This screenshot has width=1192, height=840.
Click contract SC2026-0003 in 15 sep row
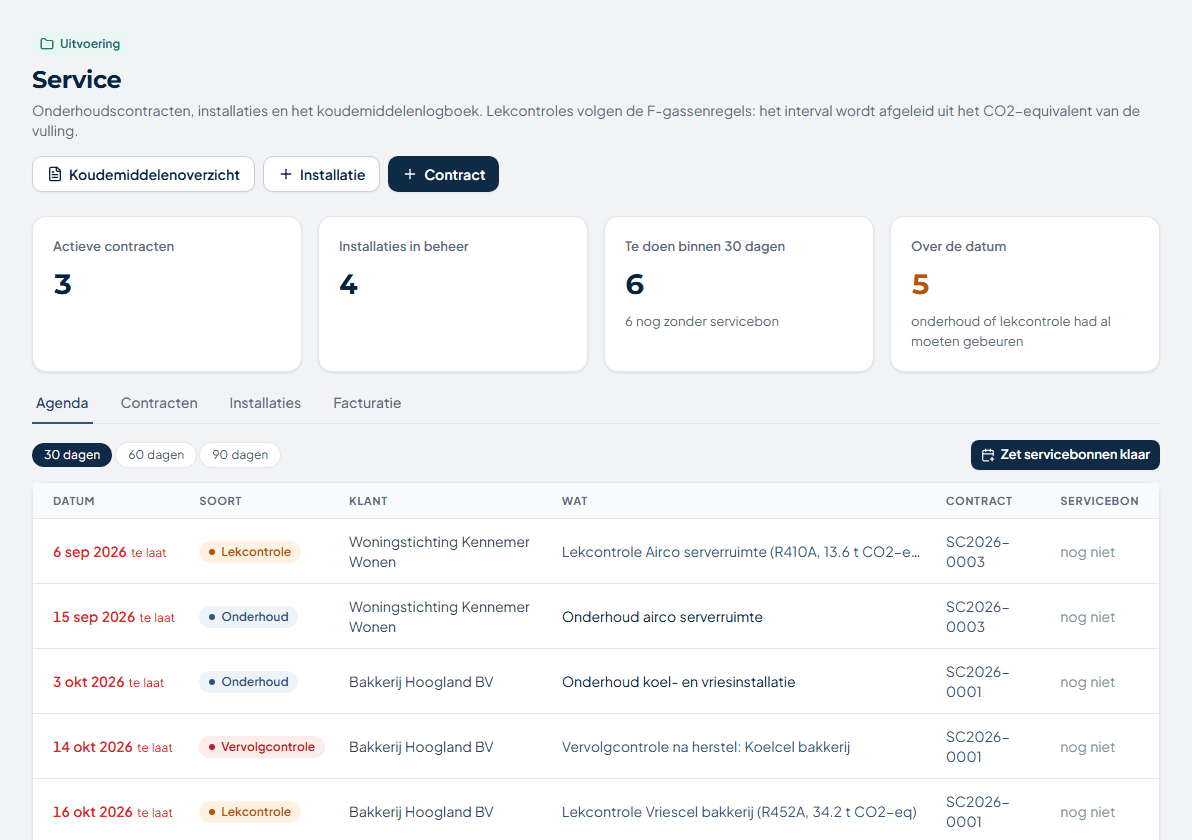pos(978,617)
